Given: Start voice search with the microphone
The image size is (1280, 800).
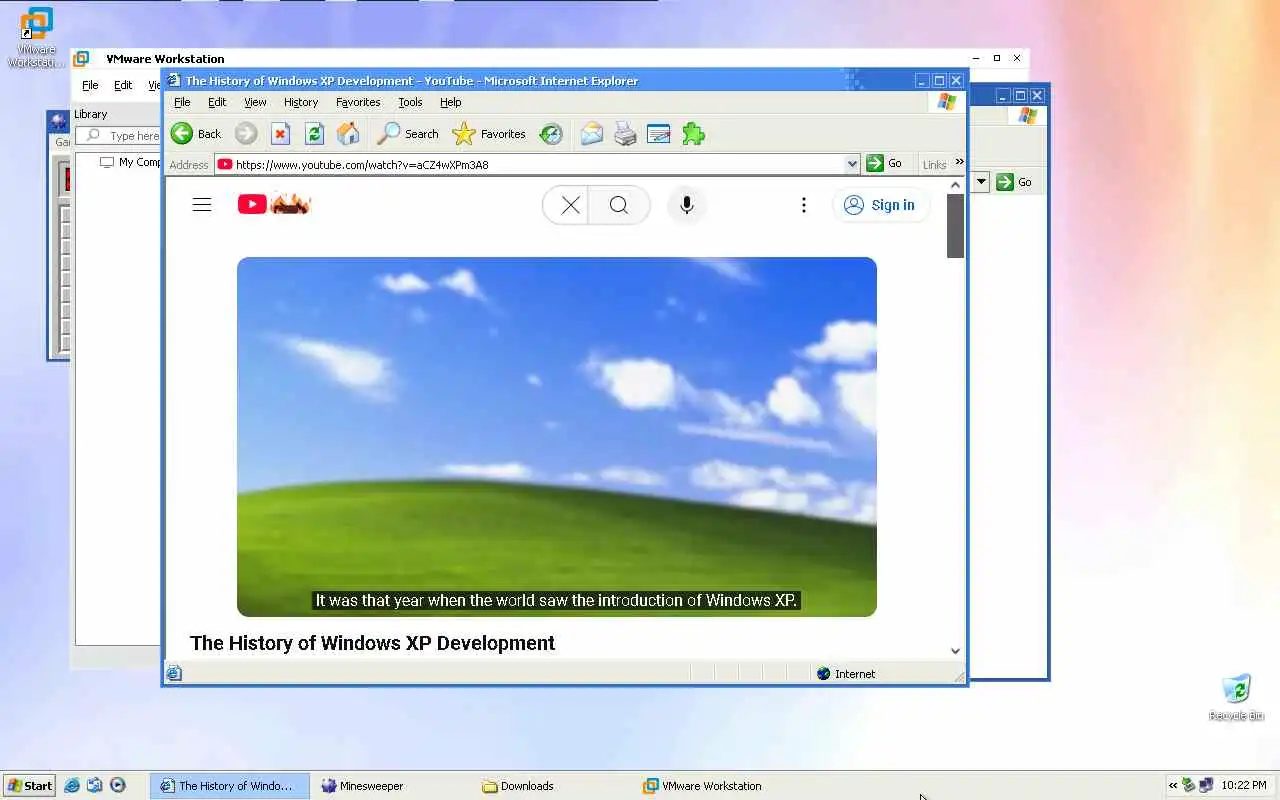Looking at the screenshot, I should (x=686, y=205).
